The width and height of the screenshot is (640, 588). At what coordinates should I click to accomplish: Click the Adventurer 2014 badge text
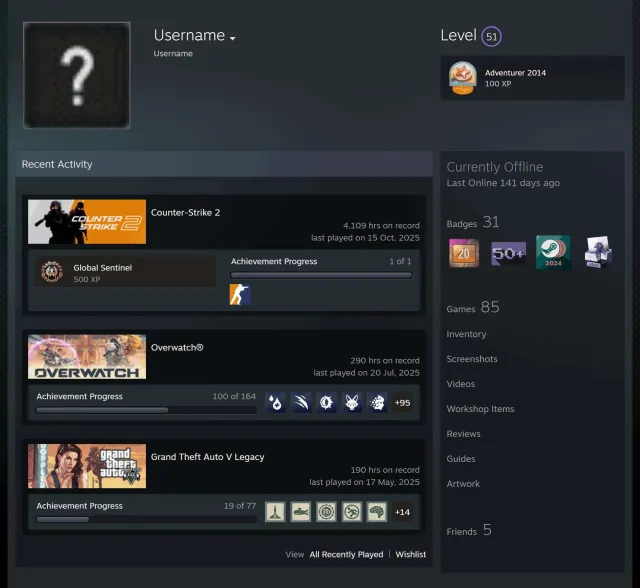coord(515,73)
